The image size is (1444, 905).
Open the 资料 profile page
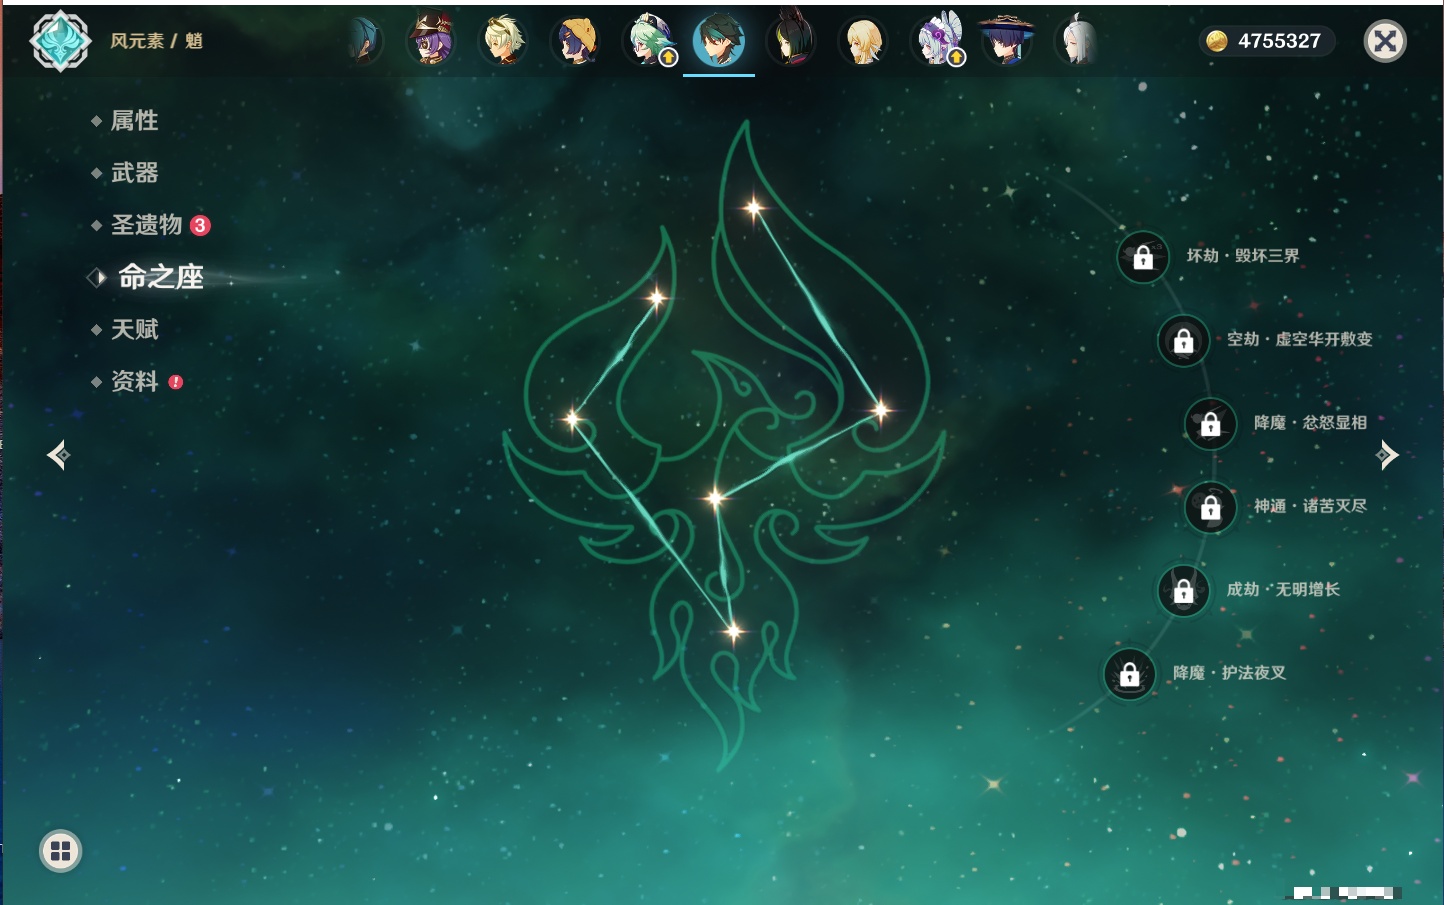134,381
